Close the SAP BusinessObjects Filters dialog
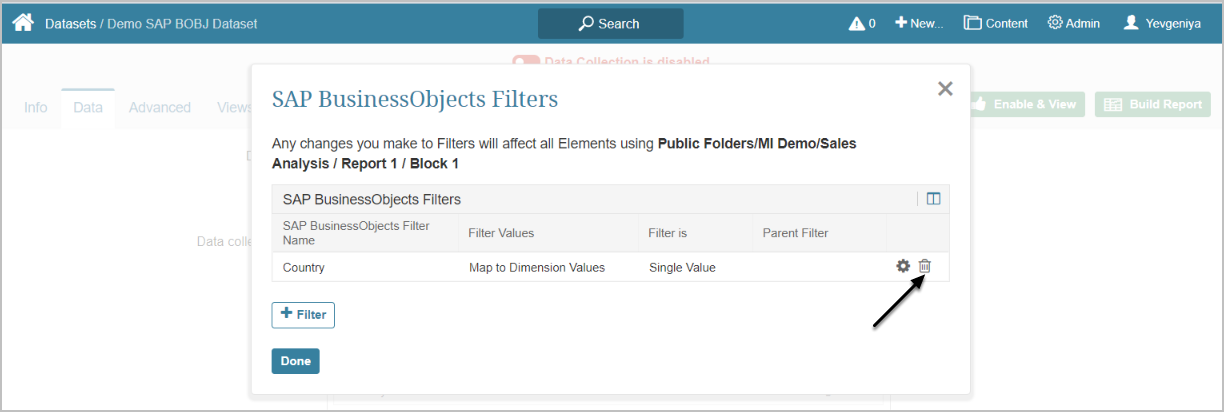Image resolution: width=1224 pixels, height=412 pixels. pyautogui.click(x=945, y=89)
